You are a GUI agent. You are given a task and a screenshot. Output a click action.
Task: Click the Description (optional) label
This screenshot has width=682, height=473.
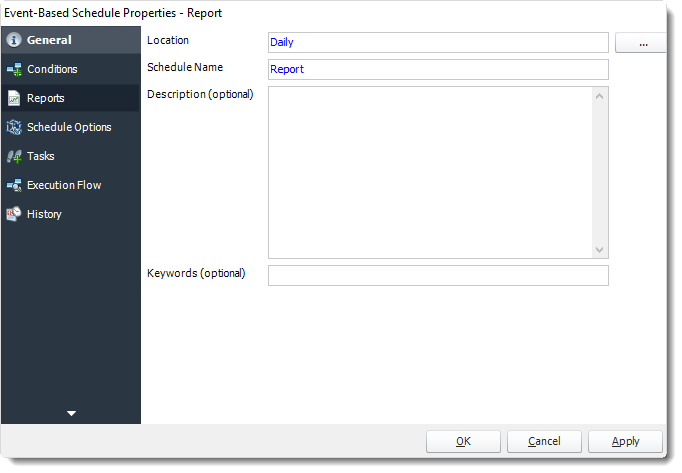(200, 94)
